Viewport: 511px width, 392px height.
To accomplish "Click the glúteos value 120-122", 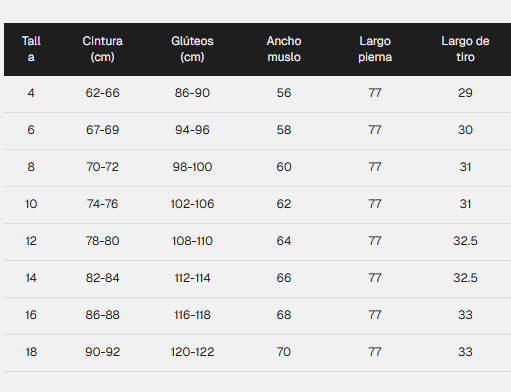I will [x=192, y=352].
